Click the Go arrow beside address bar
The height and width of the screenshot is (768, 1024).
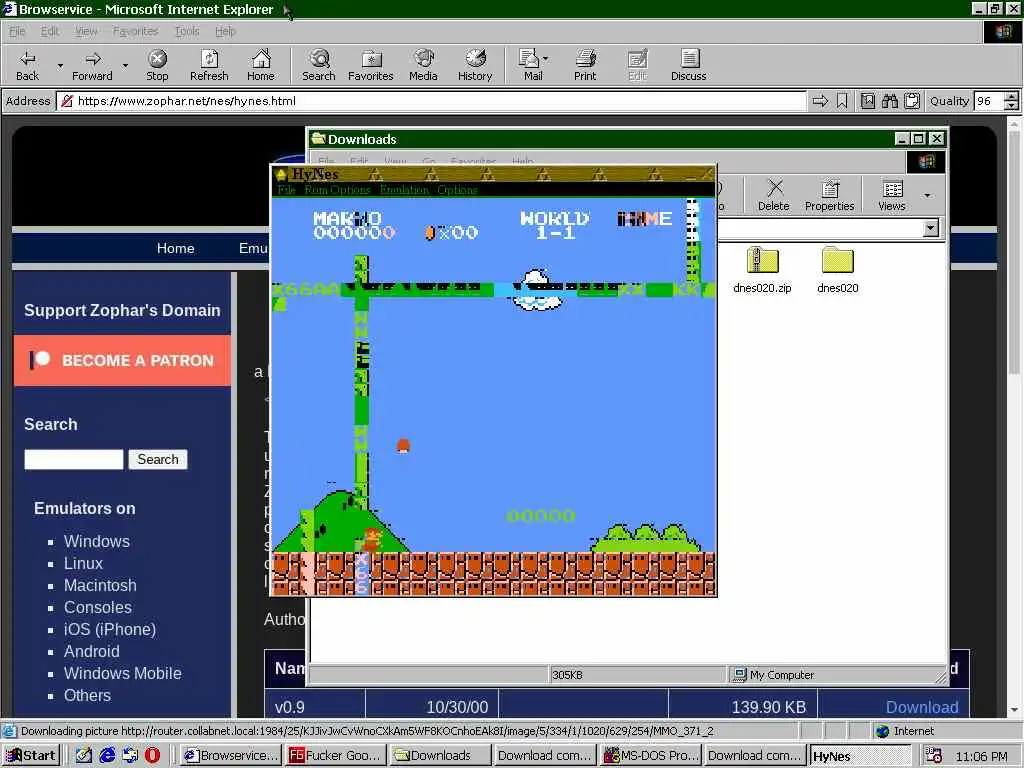[820, 101]
